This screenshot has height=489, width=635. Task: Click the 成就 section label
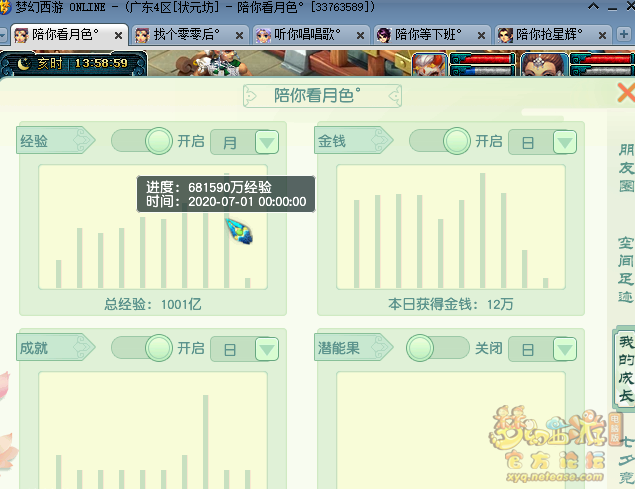tap(56, 348)
